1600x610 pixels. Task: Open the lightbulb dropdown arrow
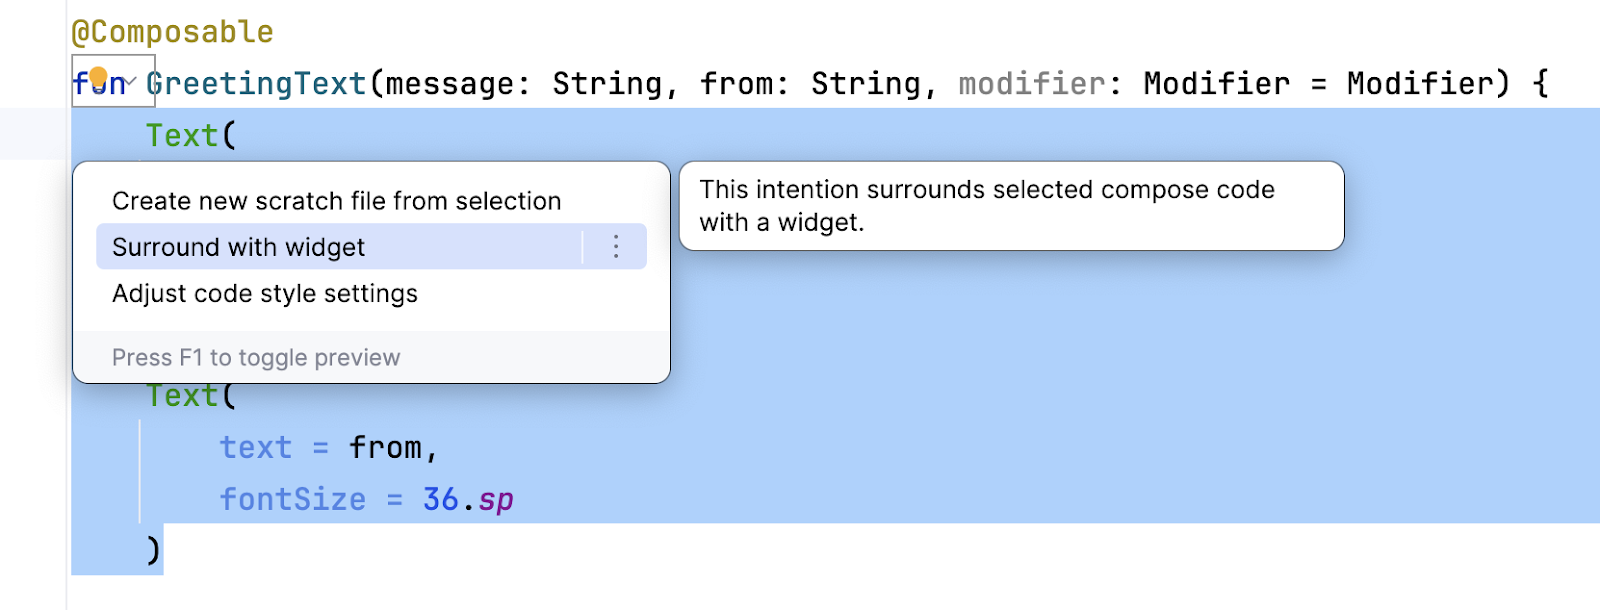pyautogui.click(x=130, y=81)
